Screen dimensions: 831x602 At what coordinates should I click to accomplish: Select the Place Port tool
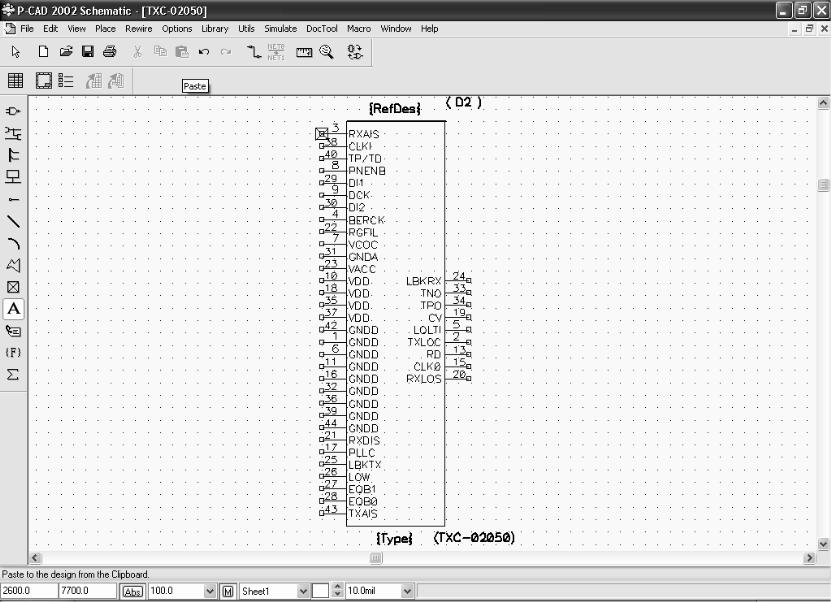(13, 177)
